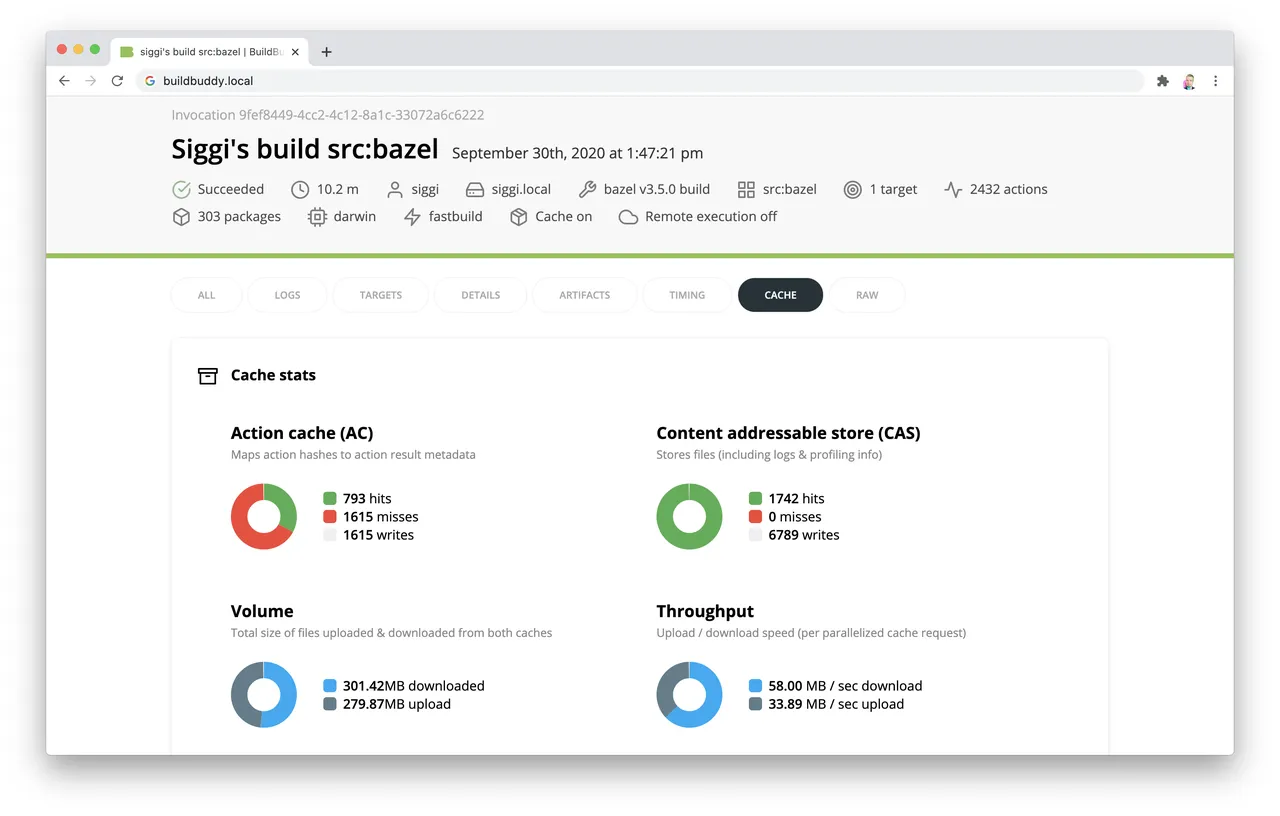Open the TIMING tab
1280x816 pixels.
[x=687, y=295]
